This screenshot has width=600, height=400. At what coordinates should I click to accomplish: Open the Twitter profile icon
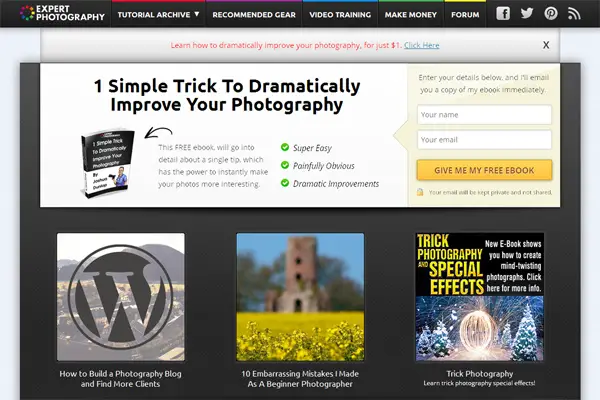pos(527,13)
